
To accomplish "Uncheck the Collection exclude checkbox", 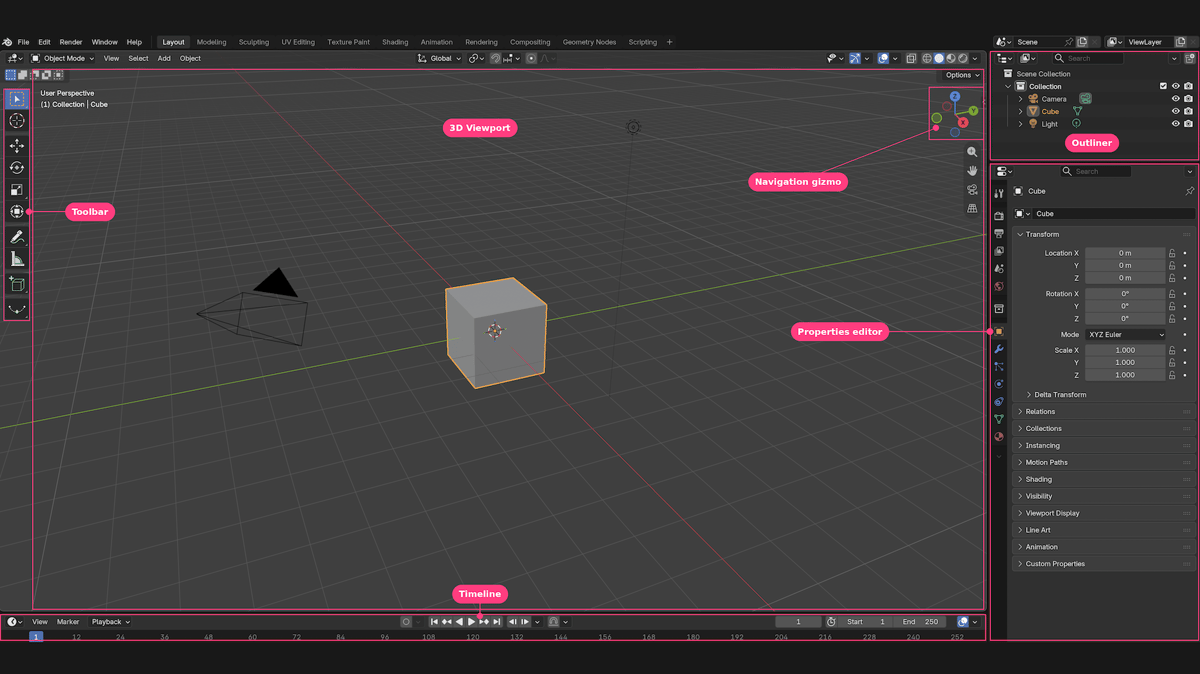I will [x=1163, y=86].
